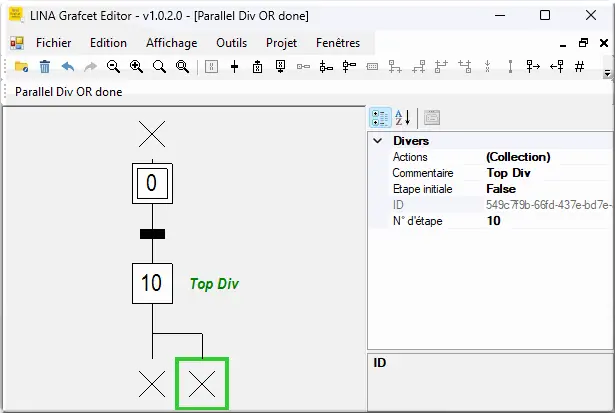Restore the inner document window
This screenshot has width=615, height=413.
(x=583, y=43)
